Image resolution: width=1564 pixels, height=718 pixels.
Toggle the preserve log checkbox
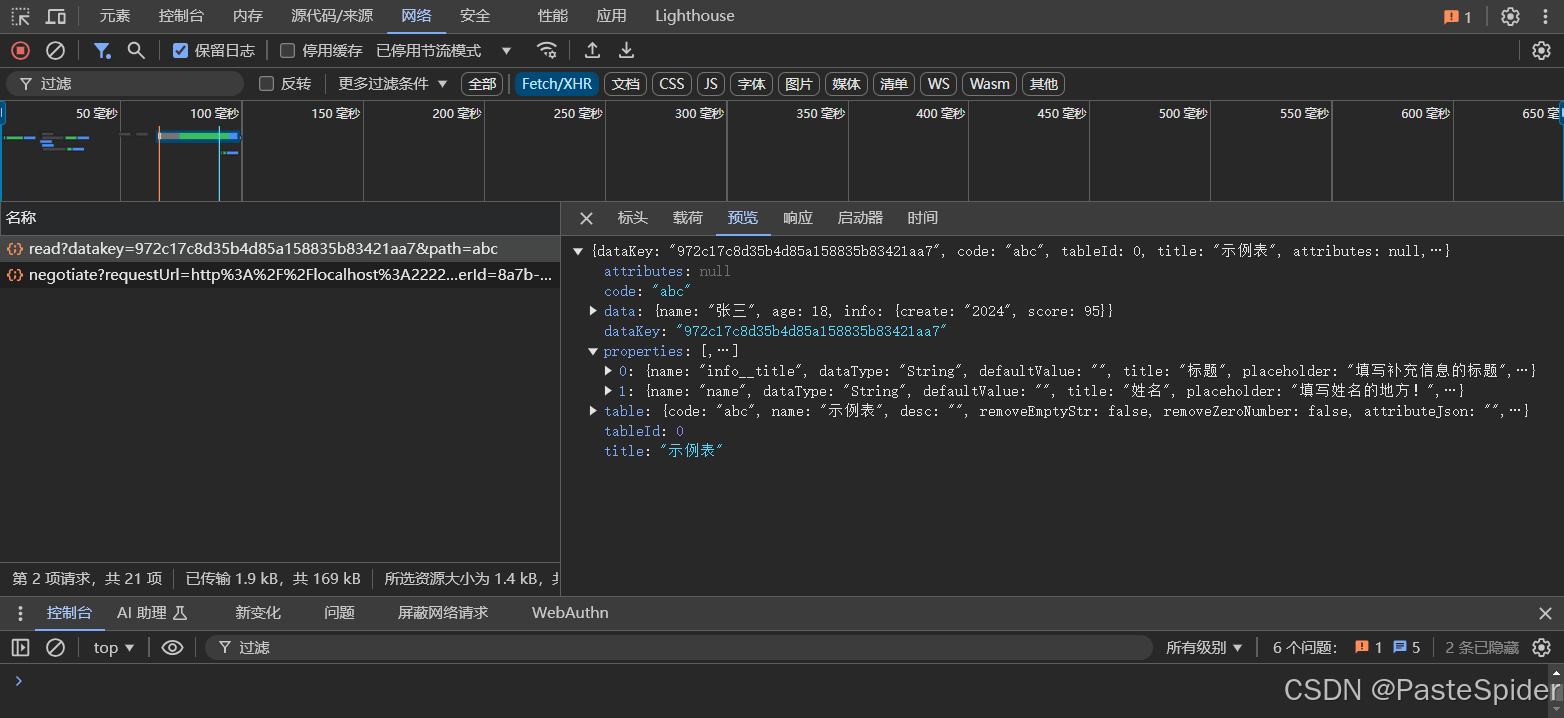[180, 50]
